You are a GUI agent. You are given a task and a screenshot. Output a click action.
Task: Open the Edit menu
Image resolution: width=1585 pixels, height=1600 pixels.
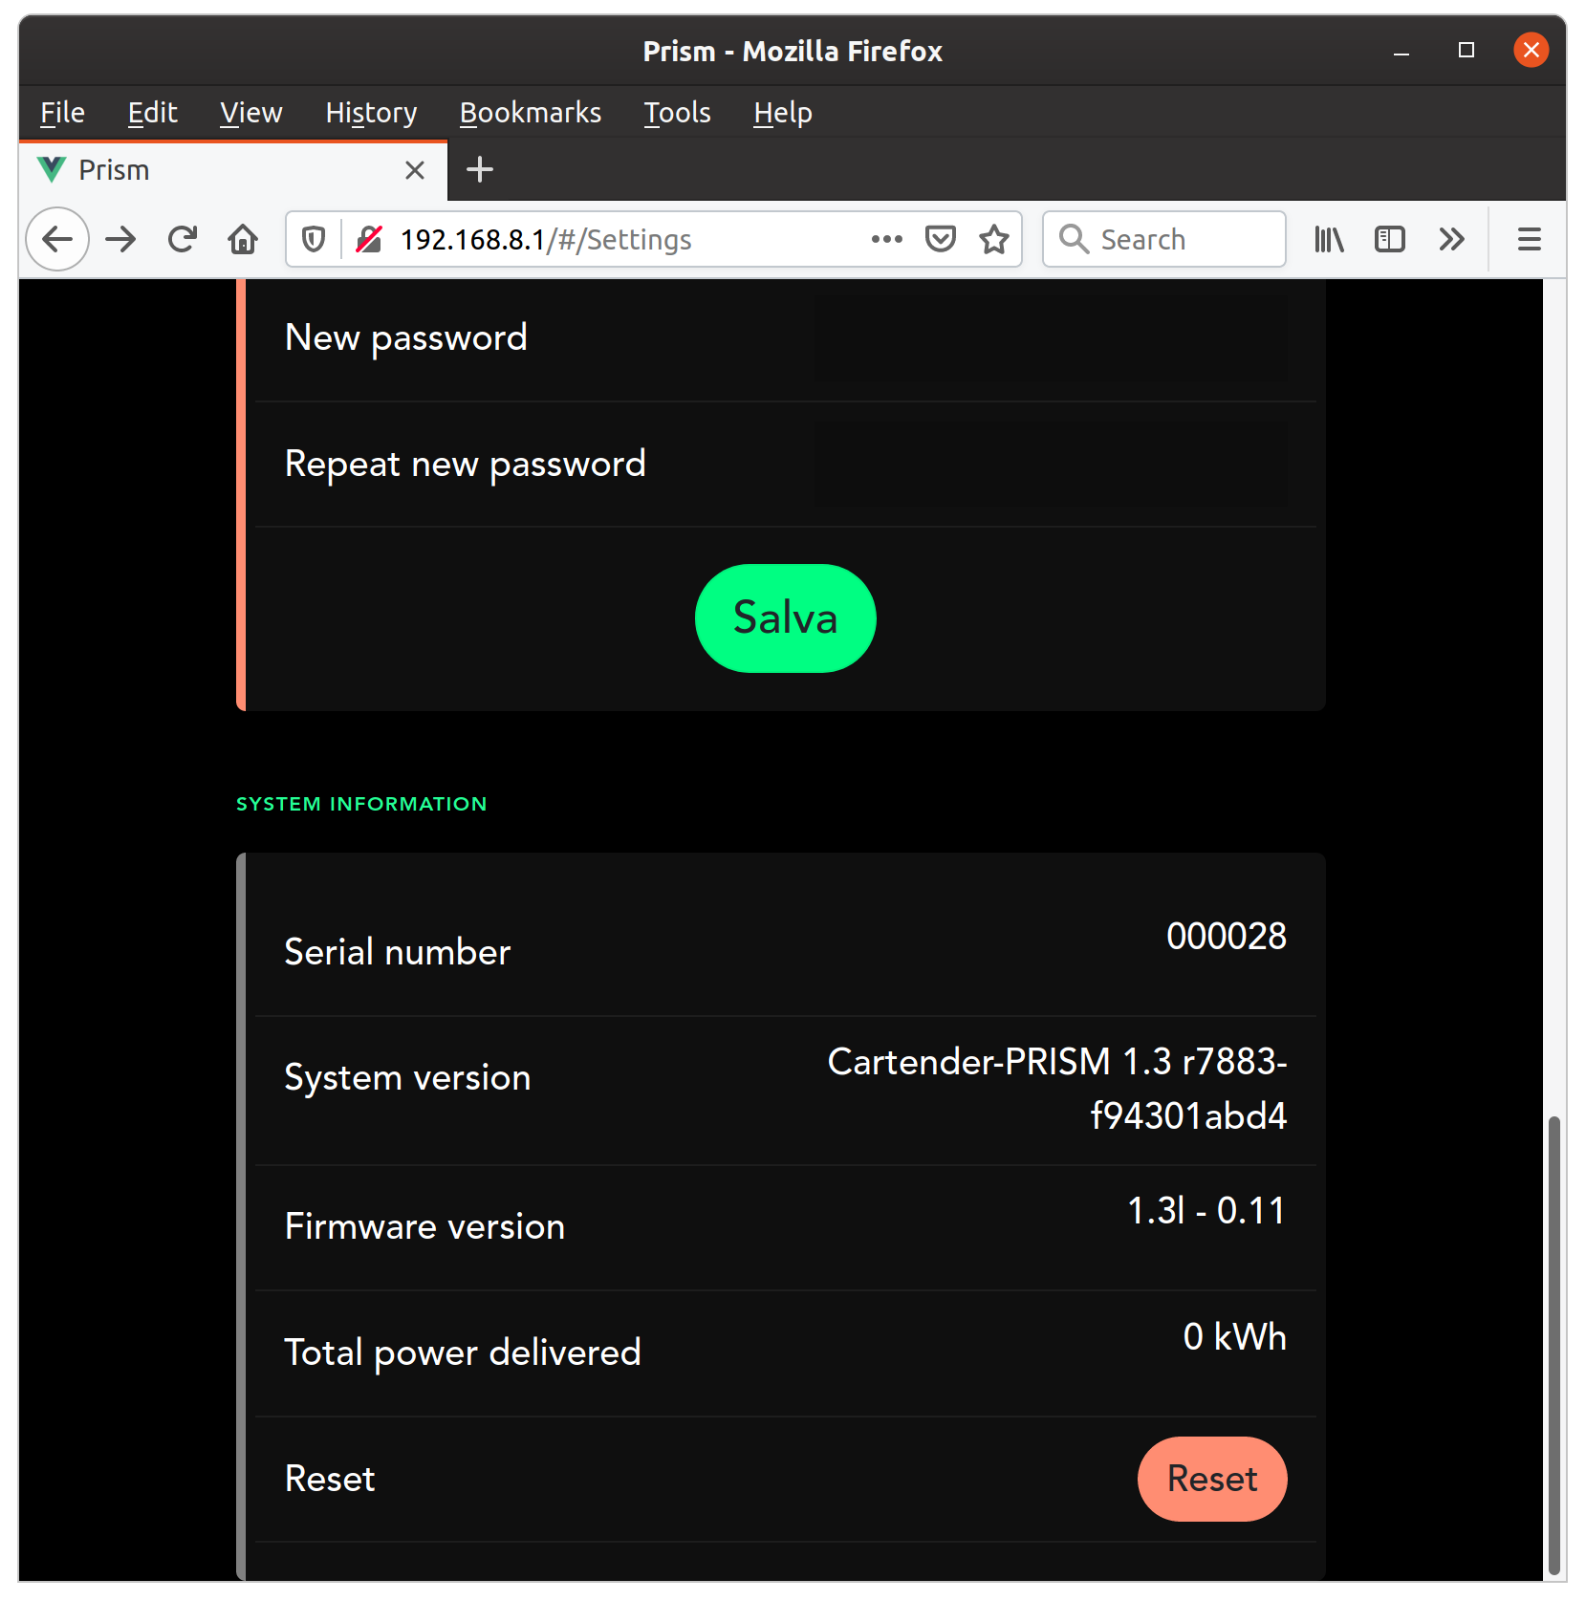coord(152,112)
